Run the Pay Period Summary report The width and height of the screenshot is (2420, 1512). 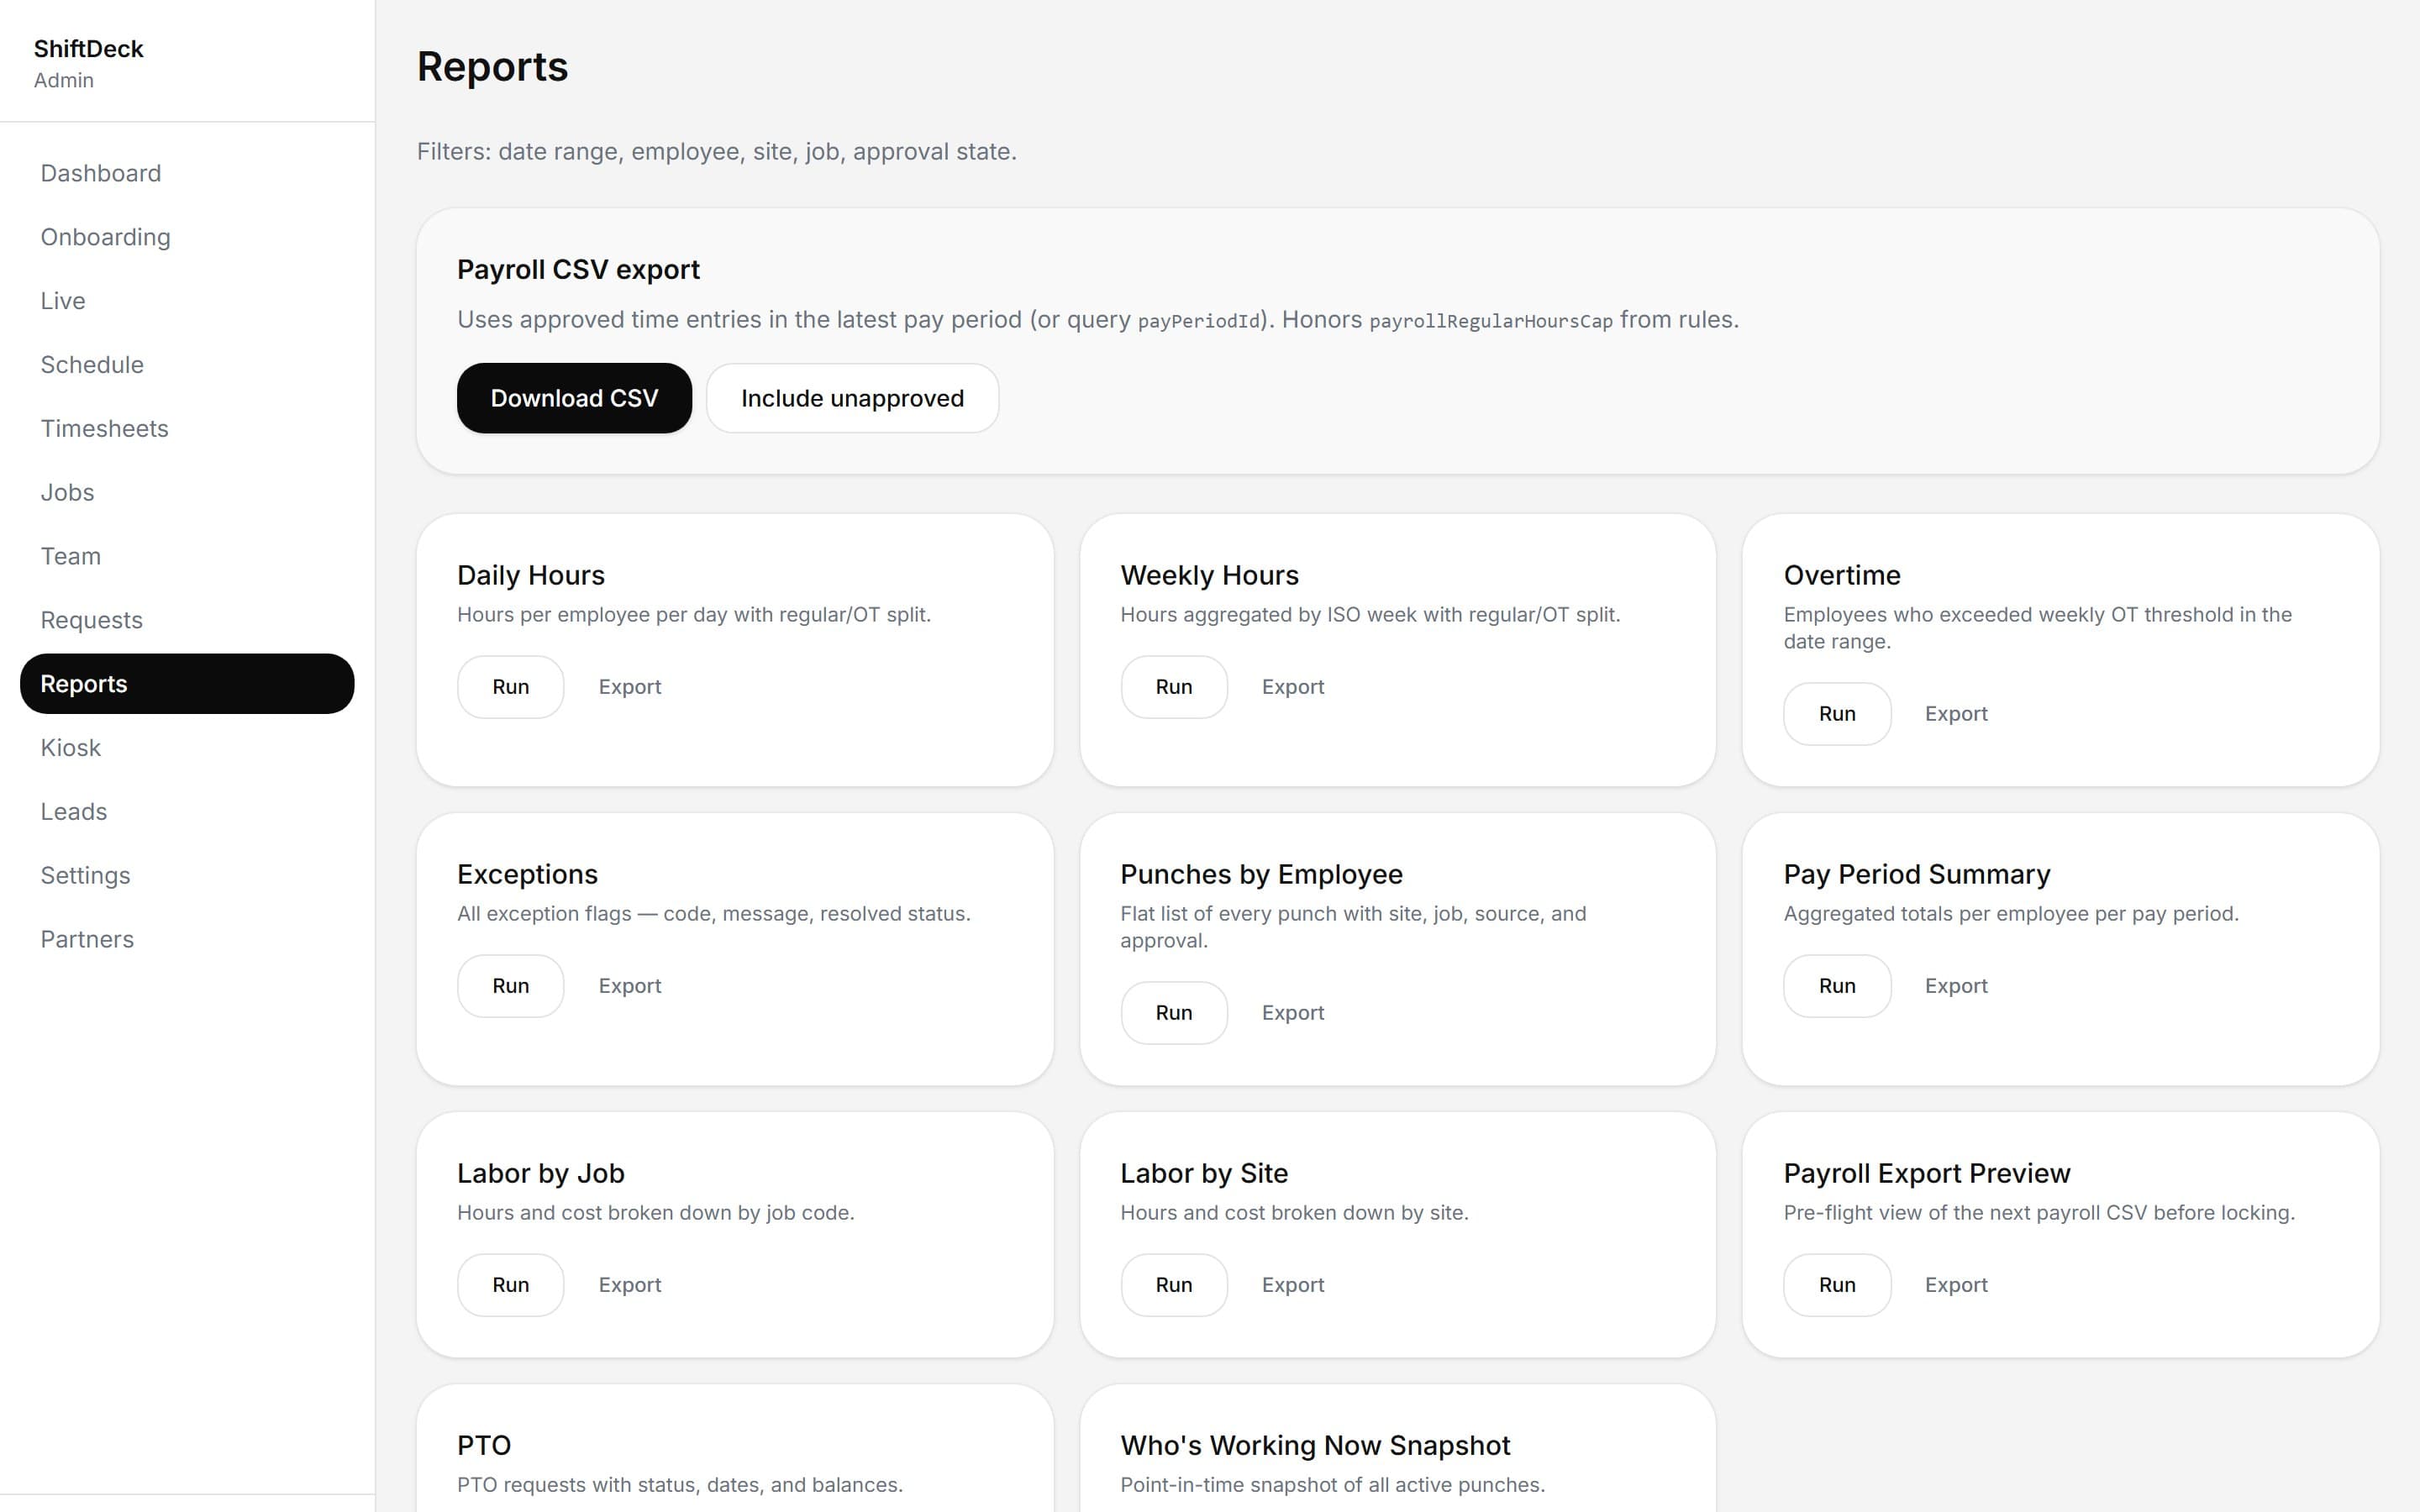(1837, 986)
